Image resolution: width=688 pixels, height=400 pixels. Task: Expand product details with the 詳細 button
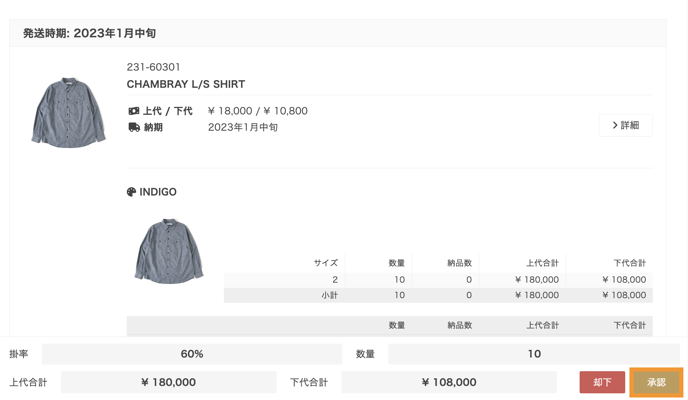(625, 125)
